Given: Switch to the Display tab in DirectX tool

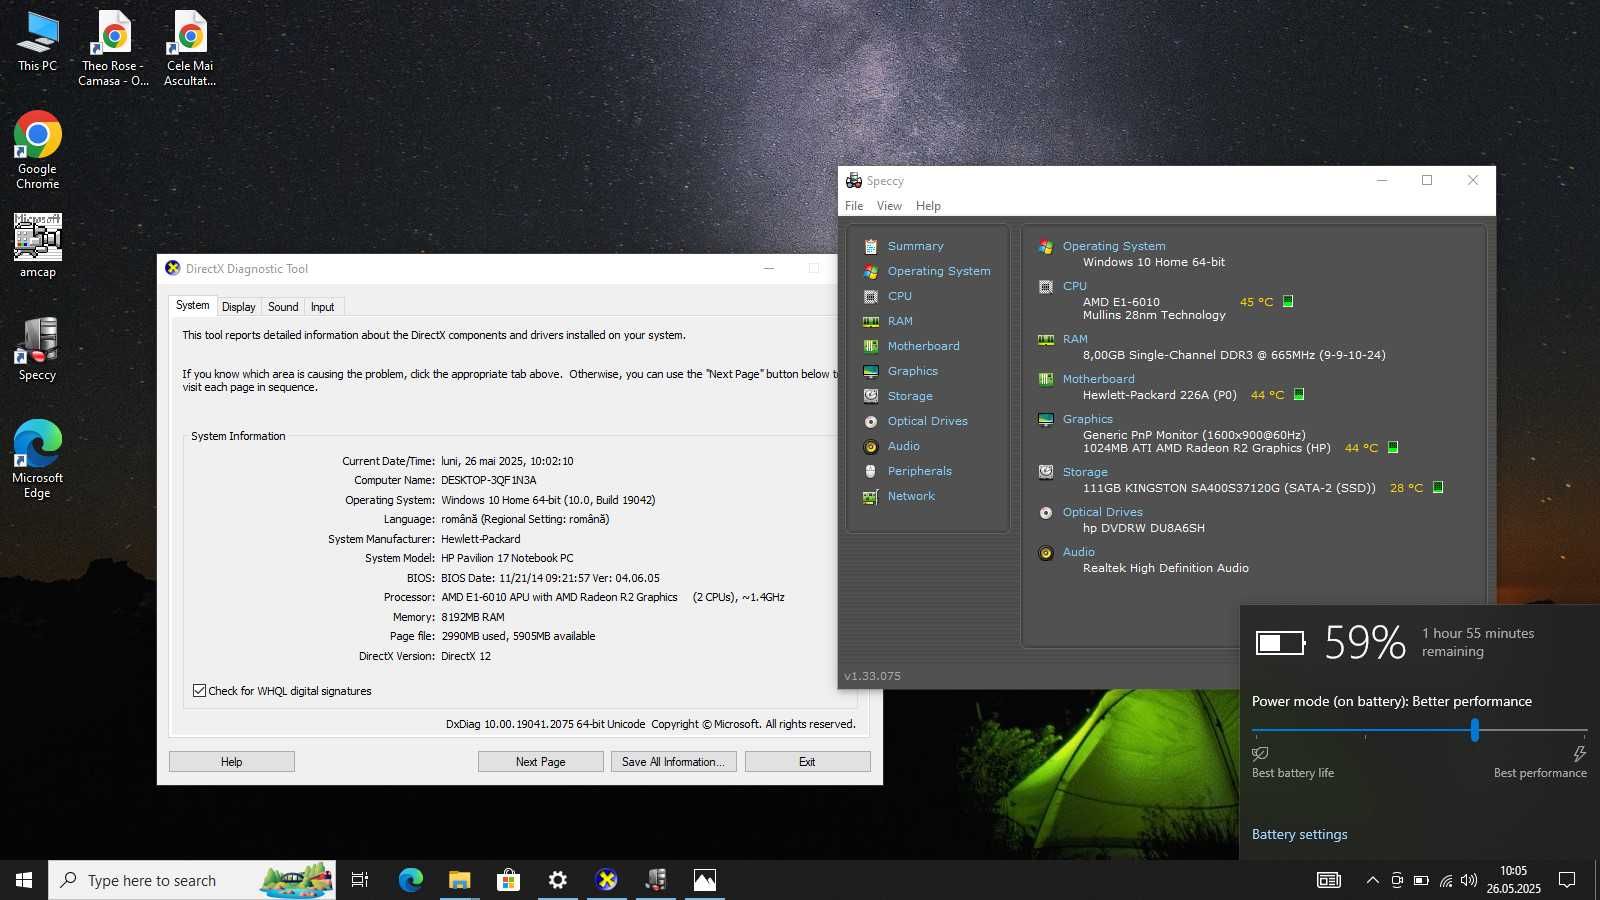Looking at the screenshot, I should (238, 307).
